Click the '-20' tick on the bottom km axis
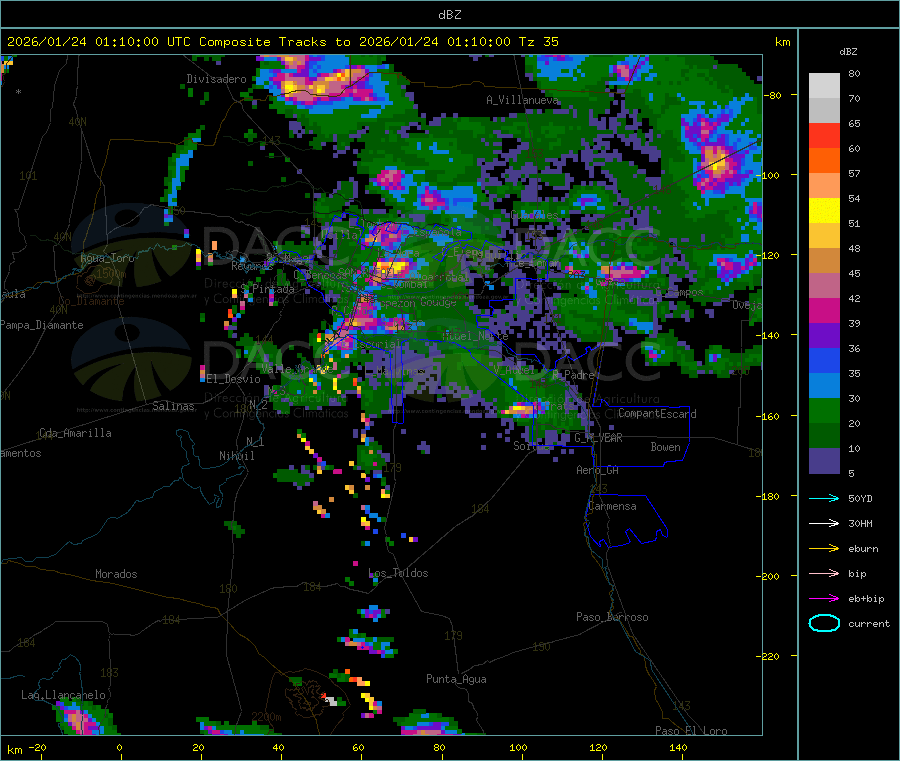Viewport: 900px width, 761px height. 38,747
